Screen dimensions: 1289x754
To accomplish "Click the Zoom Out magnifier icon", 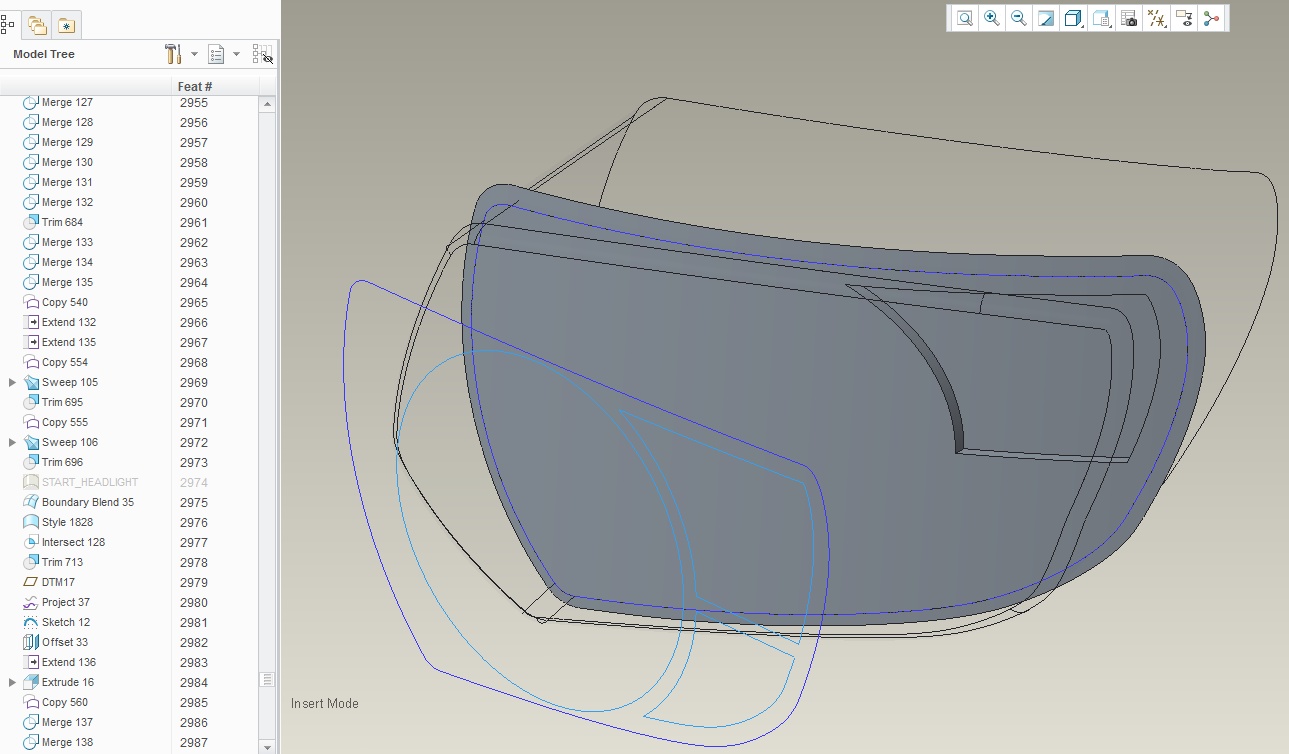I will (1019, 18).
